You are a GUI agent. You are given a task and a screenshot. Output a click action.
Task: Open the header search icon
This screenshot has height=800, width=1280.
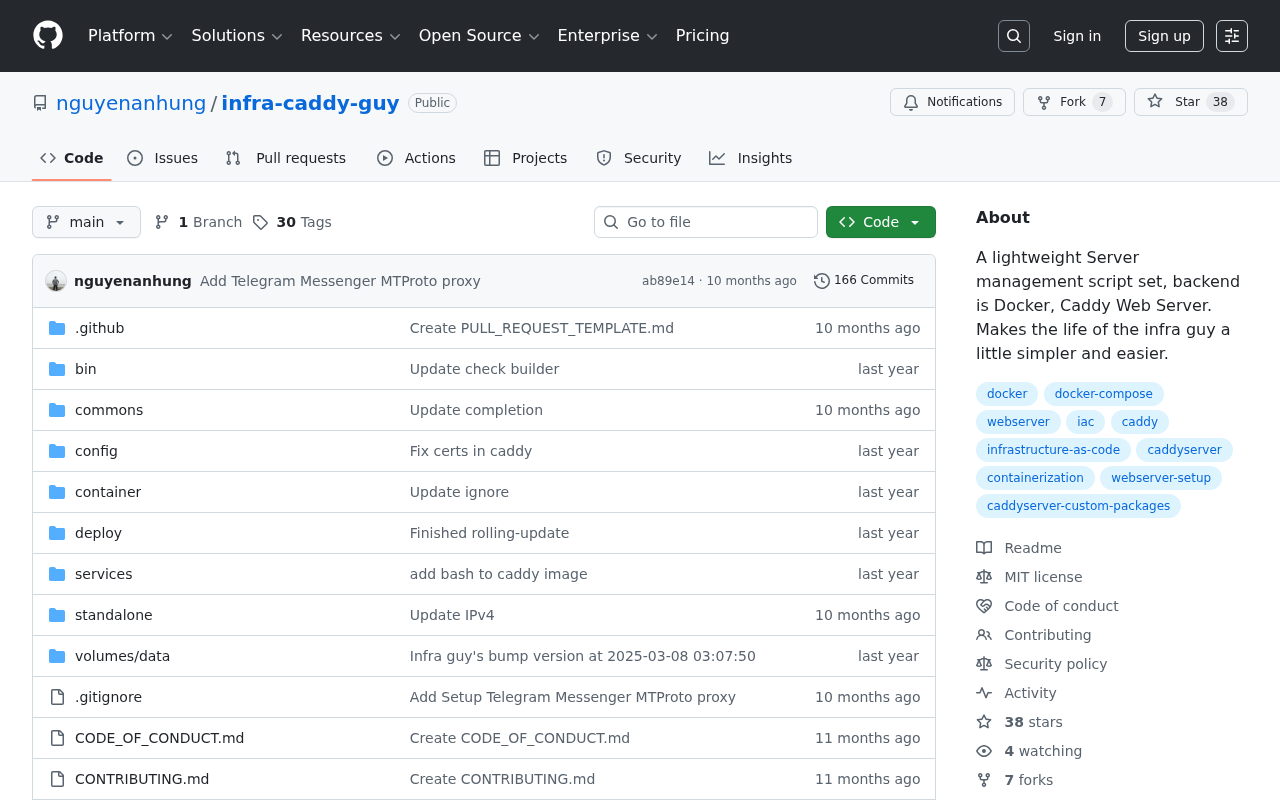point(1013,35)
